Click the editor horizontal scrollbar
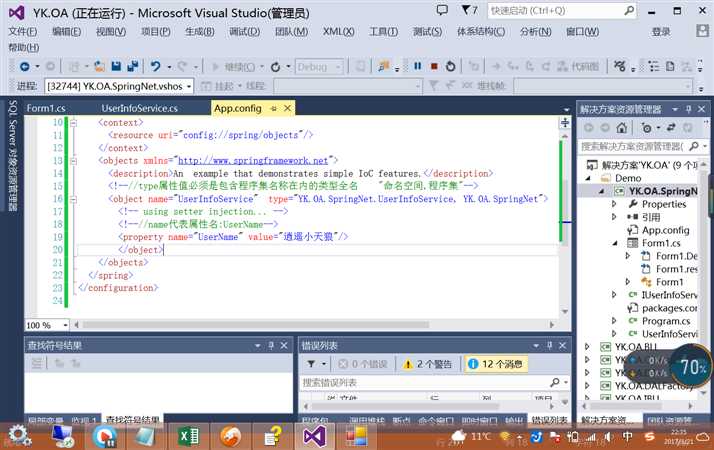This screenshot has height=450, width=714. [x=255, y=325]
